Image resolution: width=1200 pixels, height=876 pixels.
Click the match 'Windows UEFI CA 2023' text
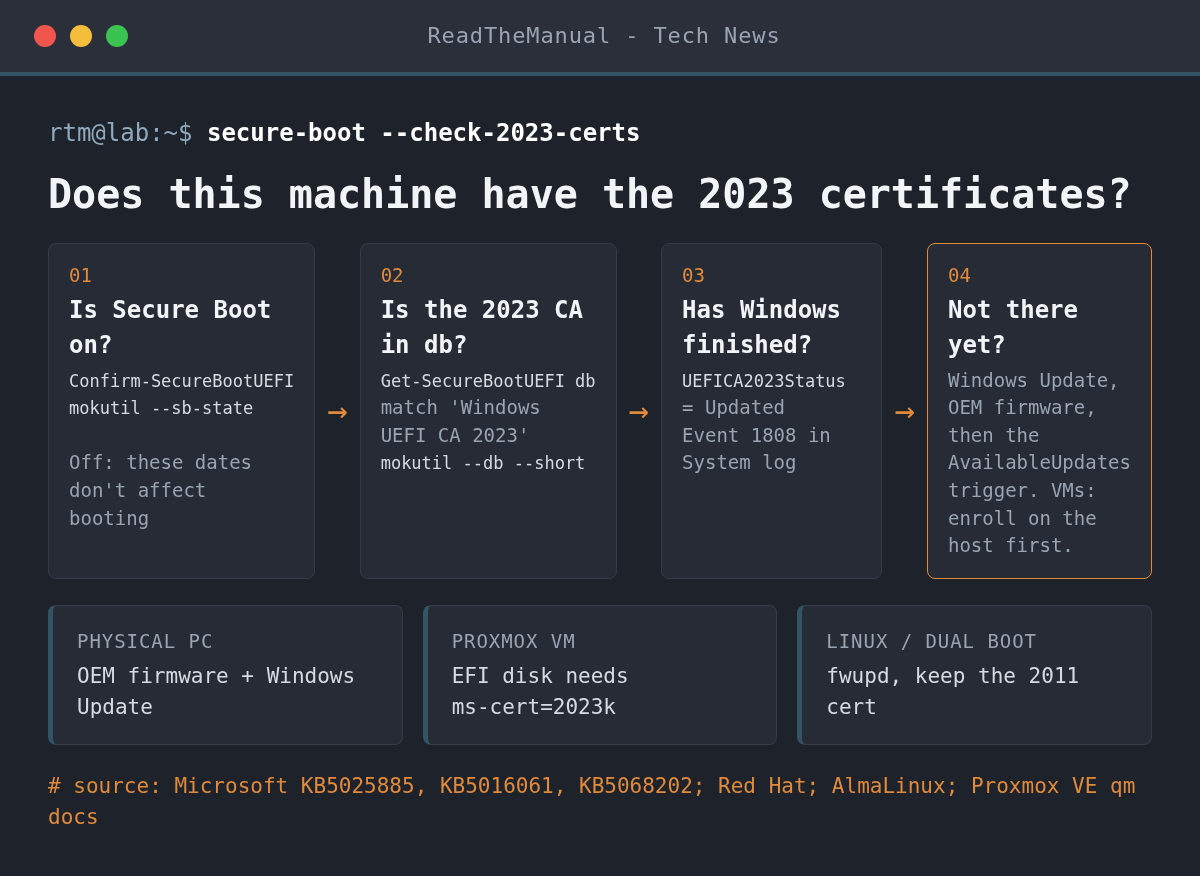(x=460, y=421)
